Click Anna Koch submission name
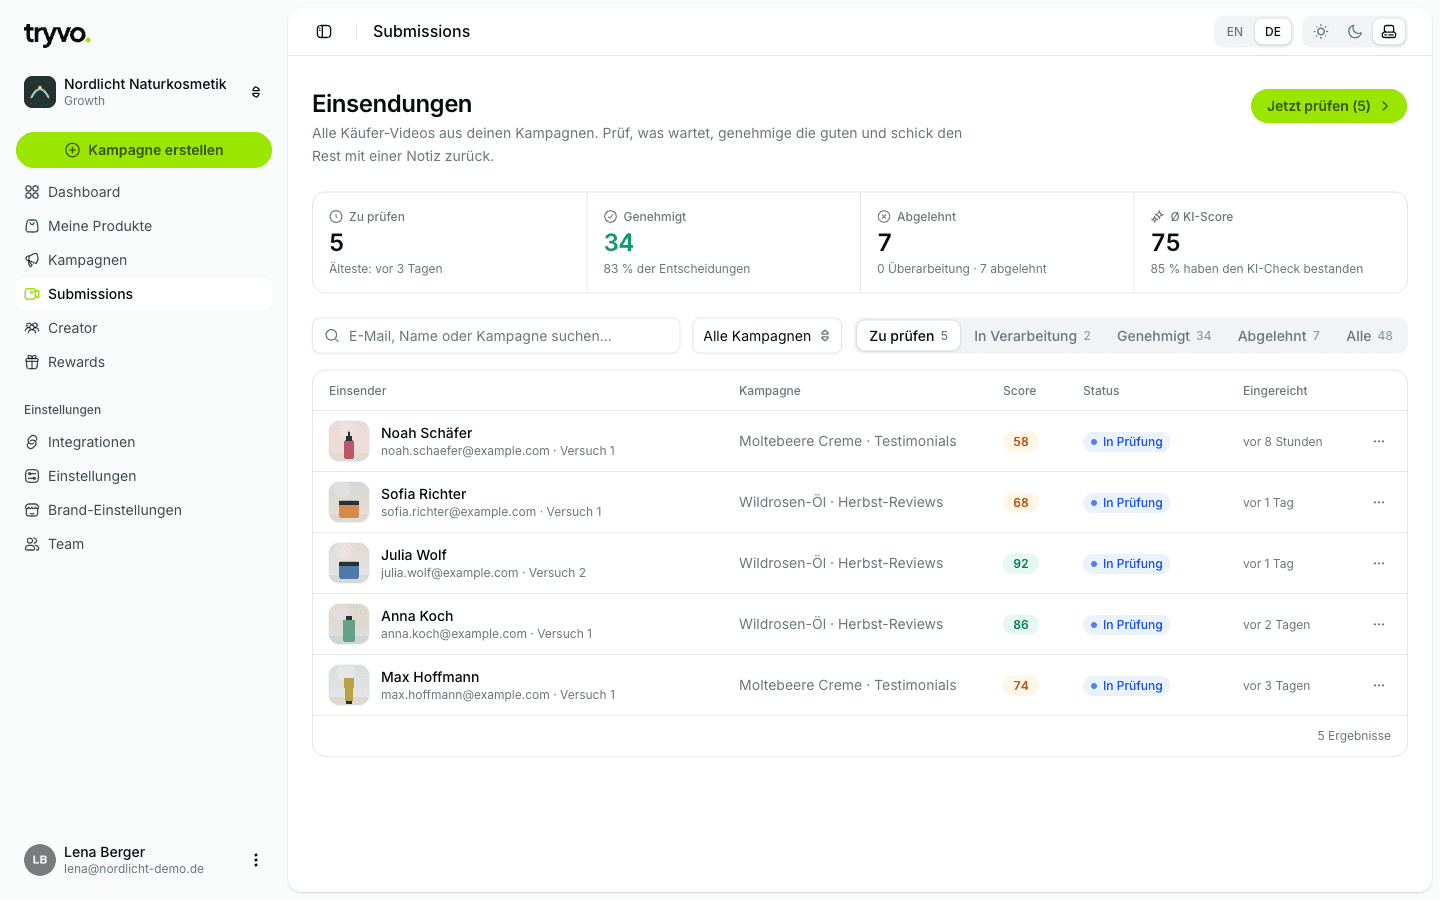The width and height of the screenshot is (1440, 900). click(x=417, y=616)
